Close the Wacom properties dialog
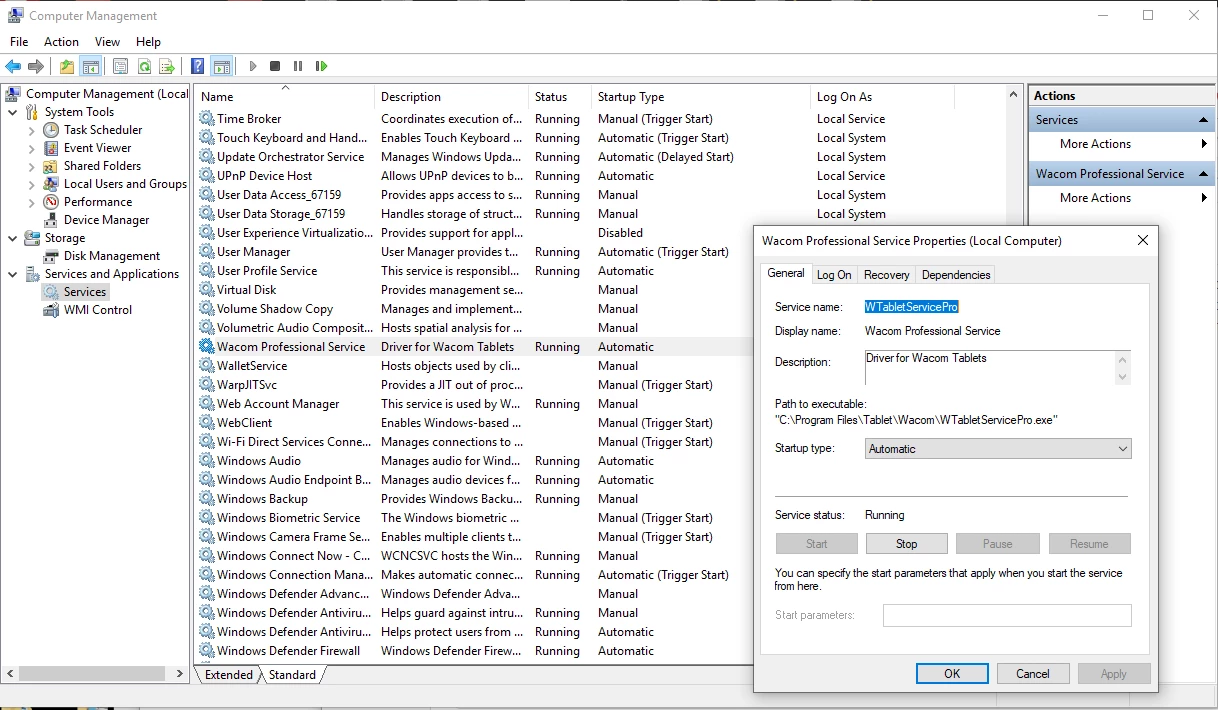 (1143, 240)
